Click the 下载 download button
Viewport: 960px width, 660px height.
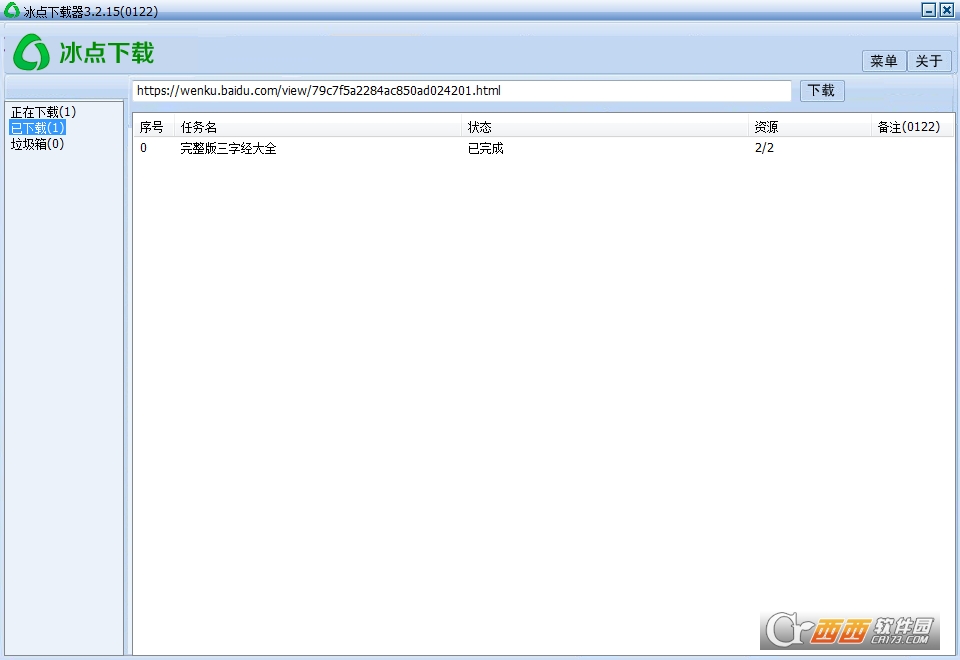point(822,91)
